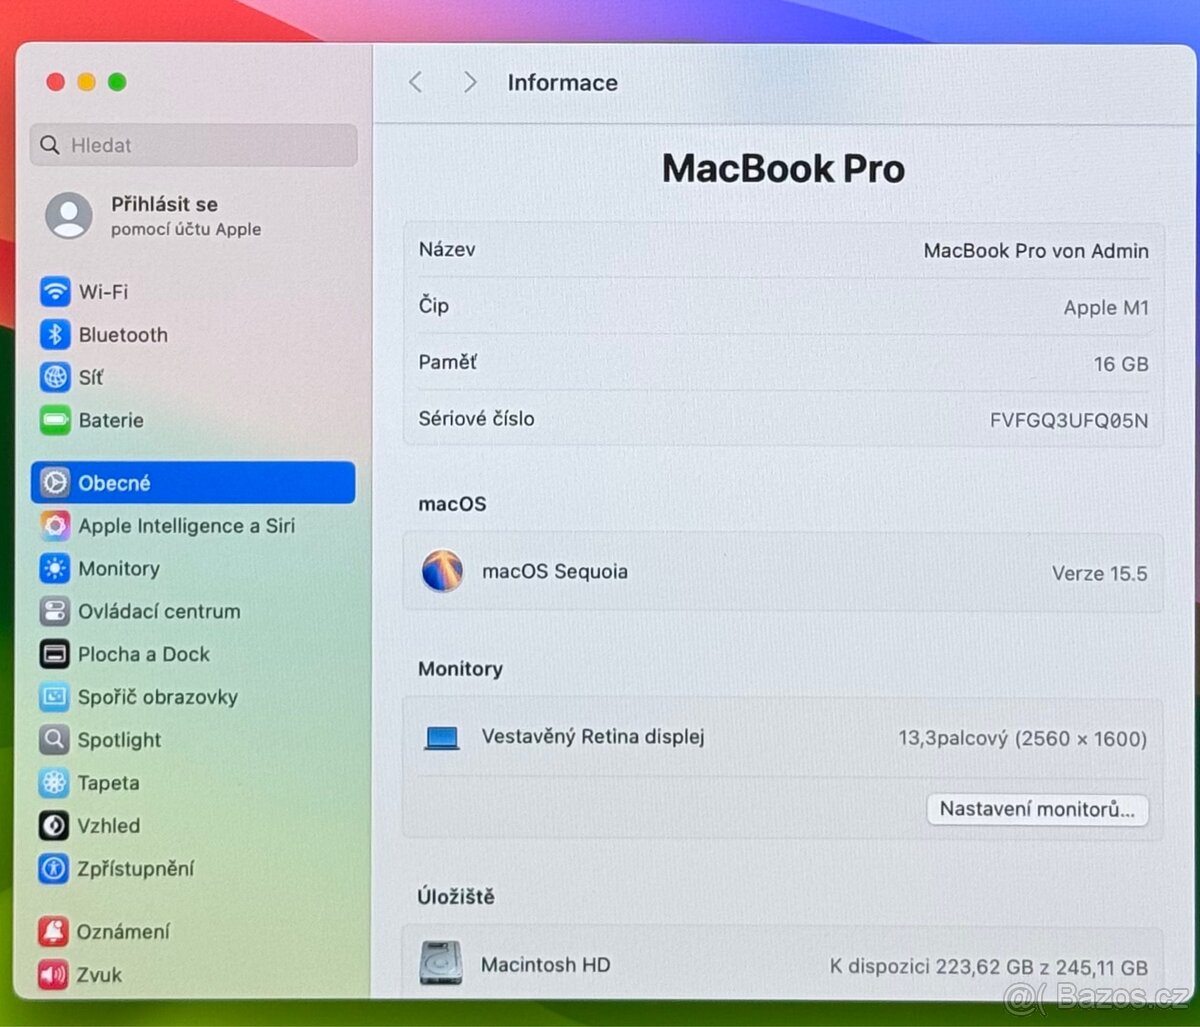This screenshot has width=1200, height=1027.
Task: Open Baterie settings
Action: coord(110,420)
